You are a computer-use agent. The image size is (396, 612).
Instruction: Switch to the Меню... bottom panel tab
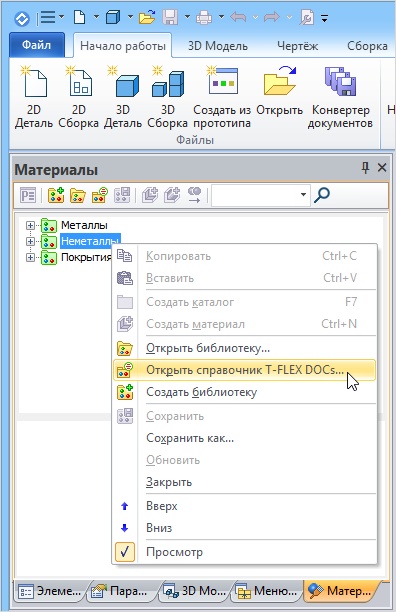point(267,591)
